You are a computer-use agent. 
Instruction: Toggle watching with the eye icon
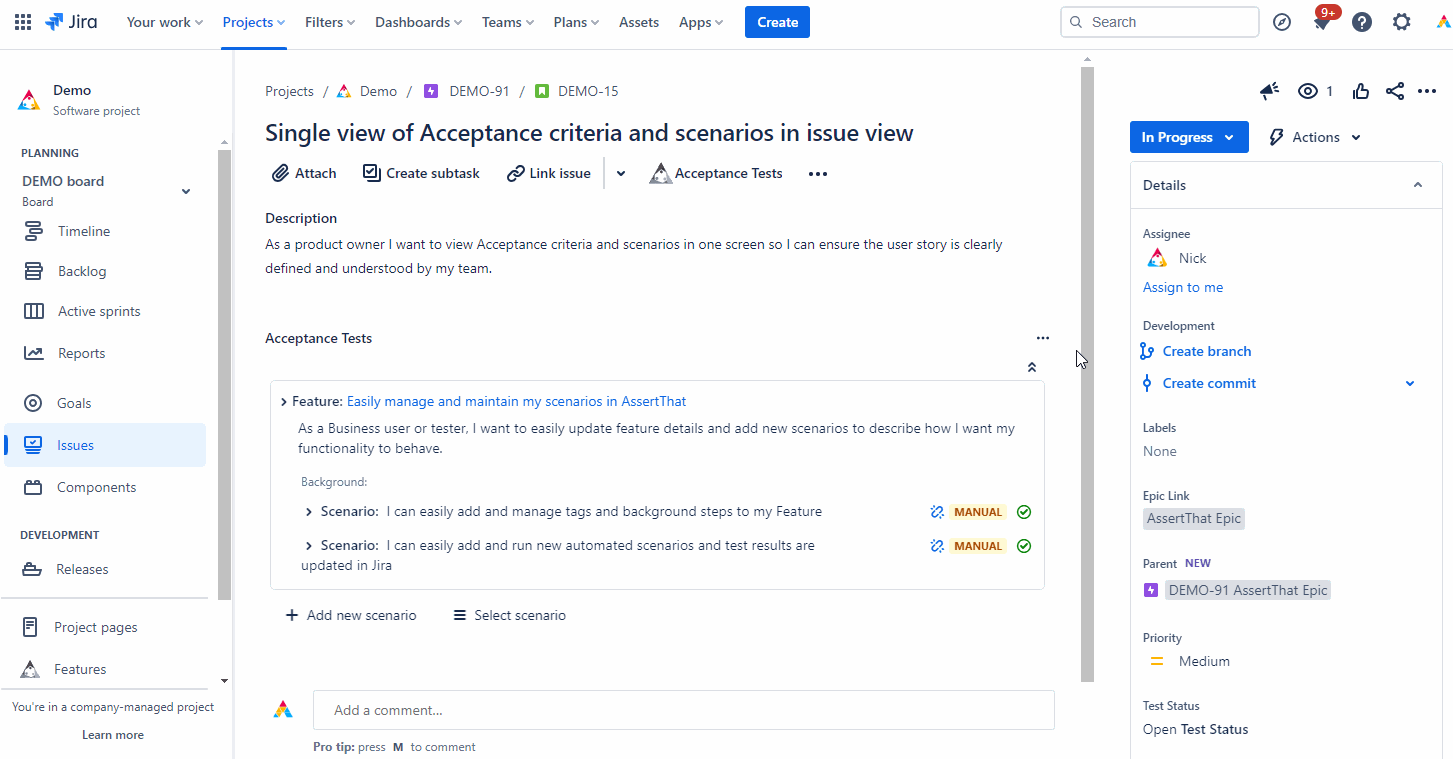pyautogui.click(x=1308, y=91)
